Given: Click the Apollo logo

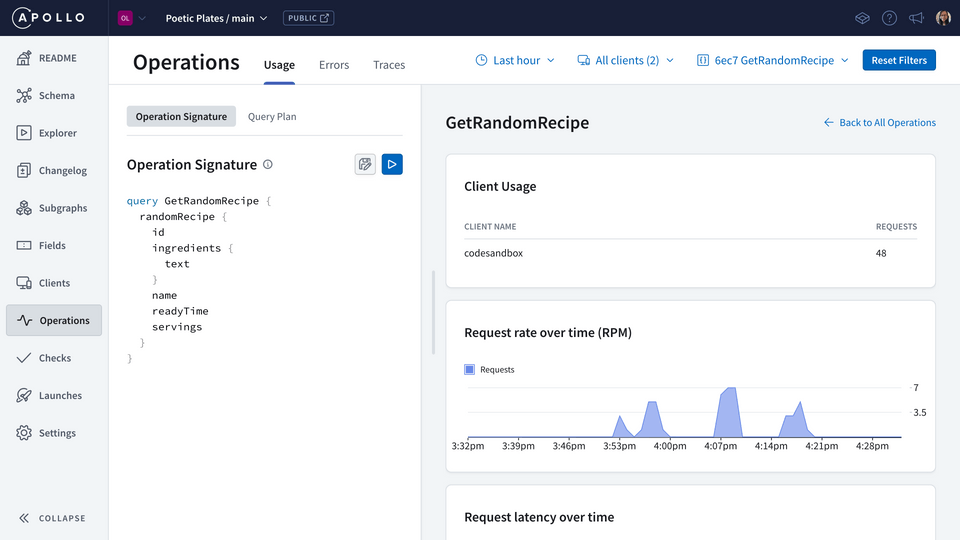Looking at the screenshot, I should pyautogui.click(x=48, y=18).
